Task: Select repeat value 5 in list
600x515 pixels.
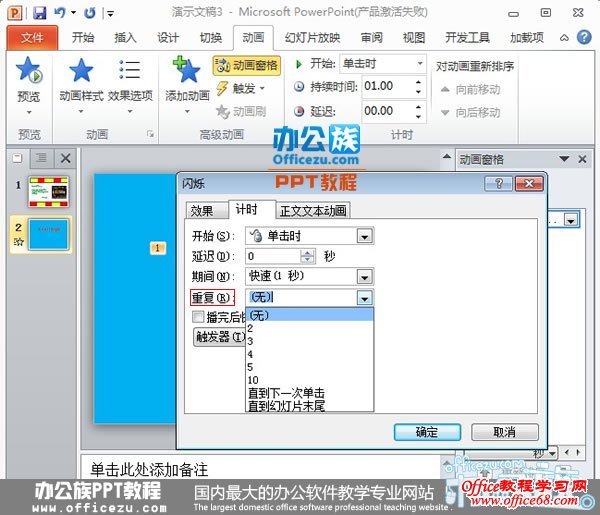Action: click(309, 367)
